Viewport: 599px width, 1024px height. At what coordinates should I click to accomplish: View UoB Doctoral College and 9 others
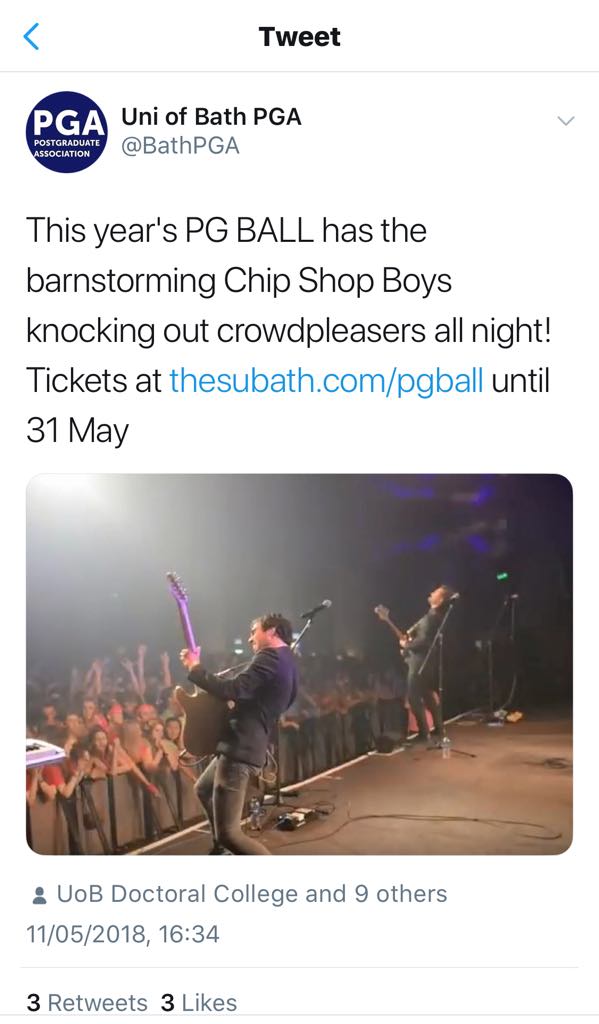coord(252,894)
